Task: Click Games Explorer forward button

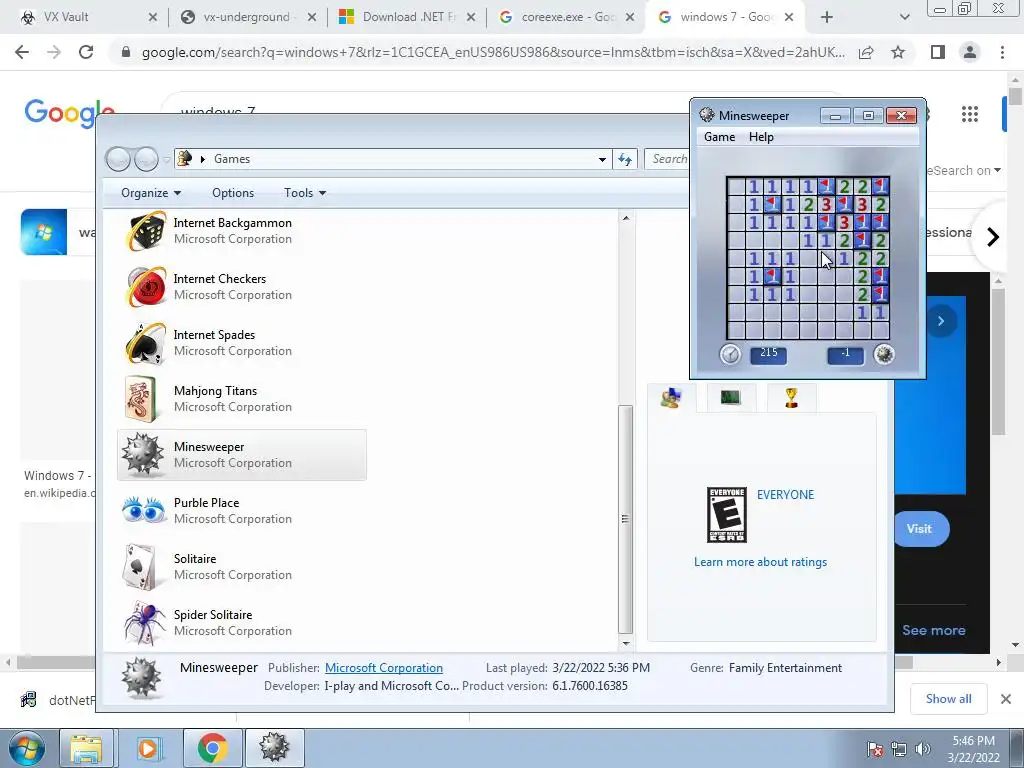Action: (x=146, y=159)
